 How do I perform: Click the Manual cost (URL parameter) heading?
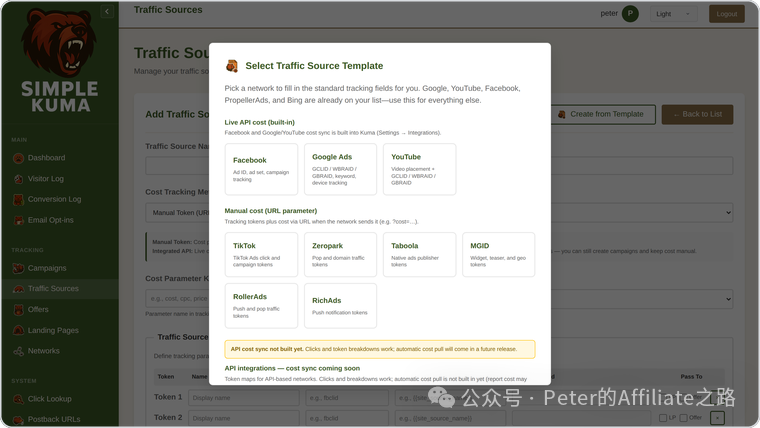270,211
